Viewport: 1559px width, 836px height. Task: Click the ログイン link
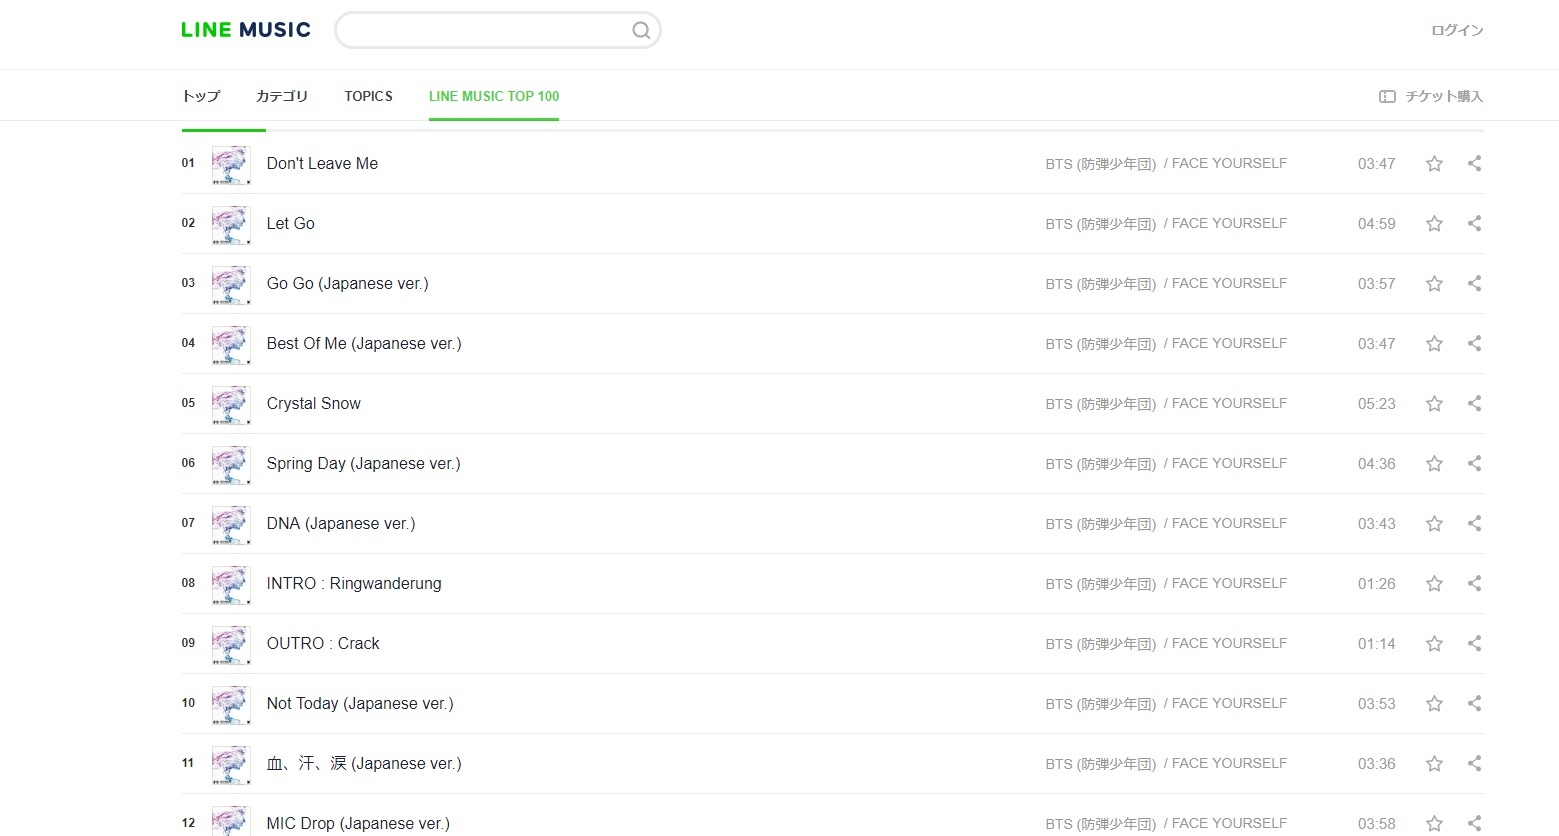point(1457,30)
